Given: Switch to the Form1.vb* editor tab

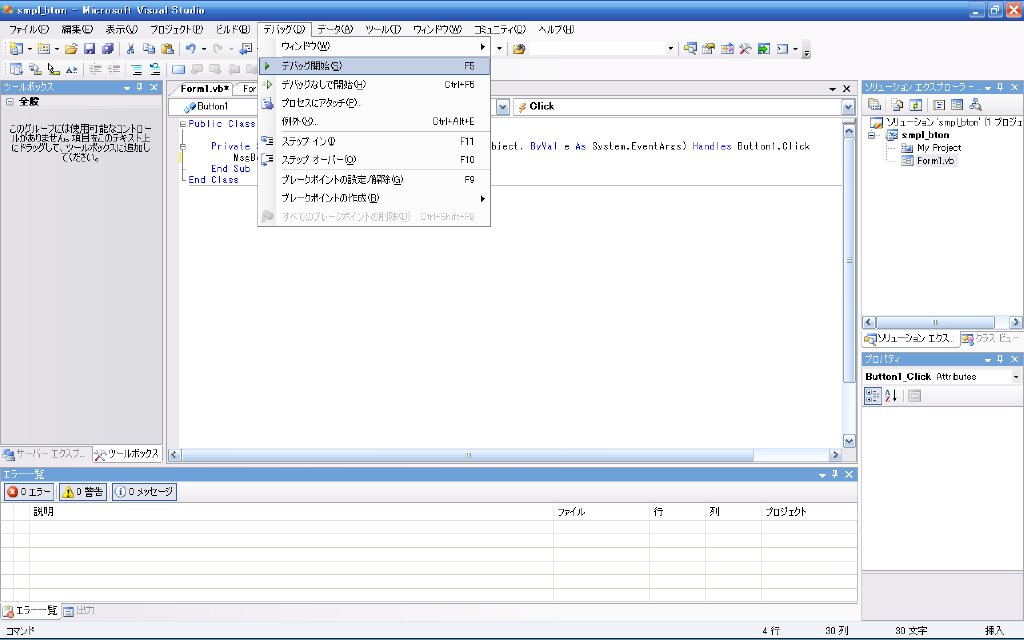Looking at the screenshot, I should click(204, 89).
